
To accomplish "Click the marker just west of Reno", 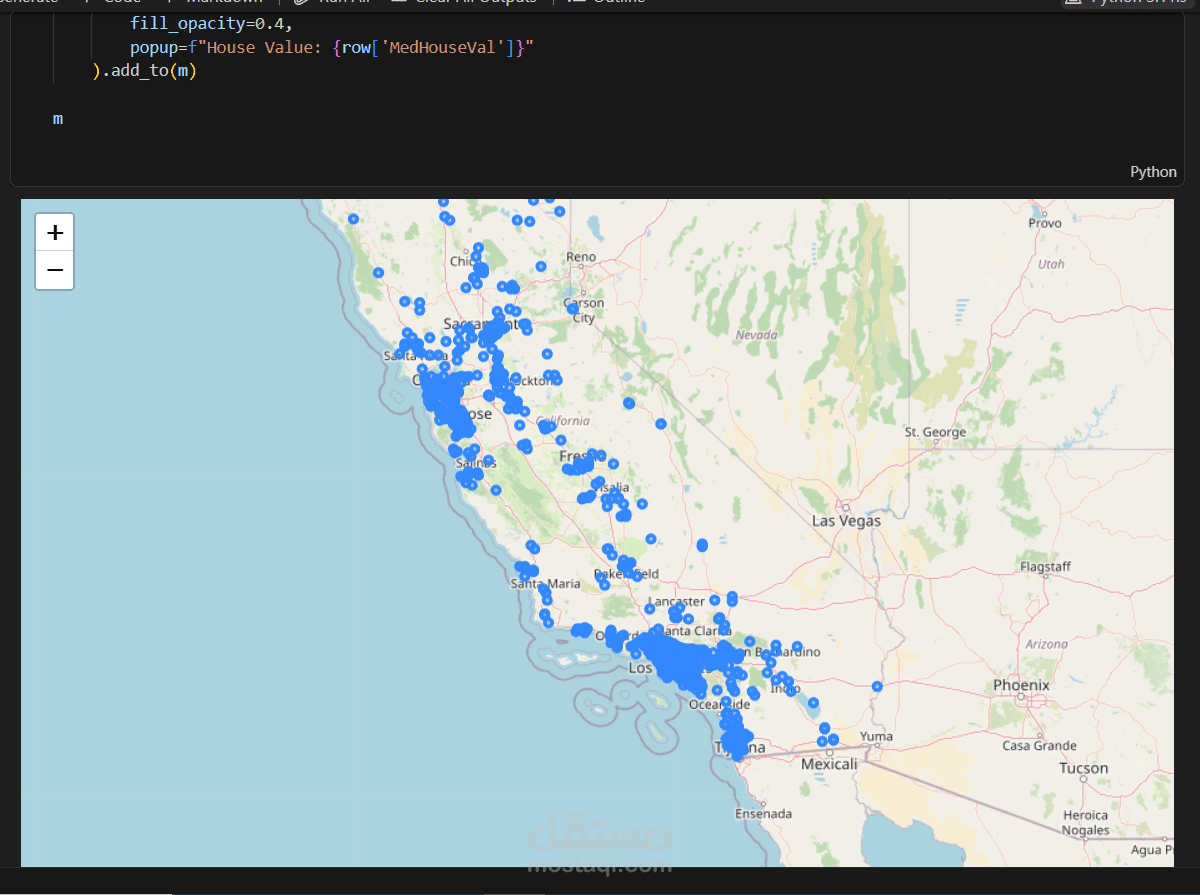I will pyautogui.click(x=541, y=266).
